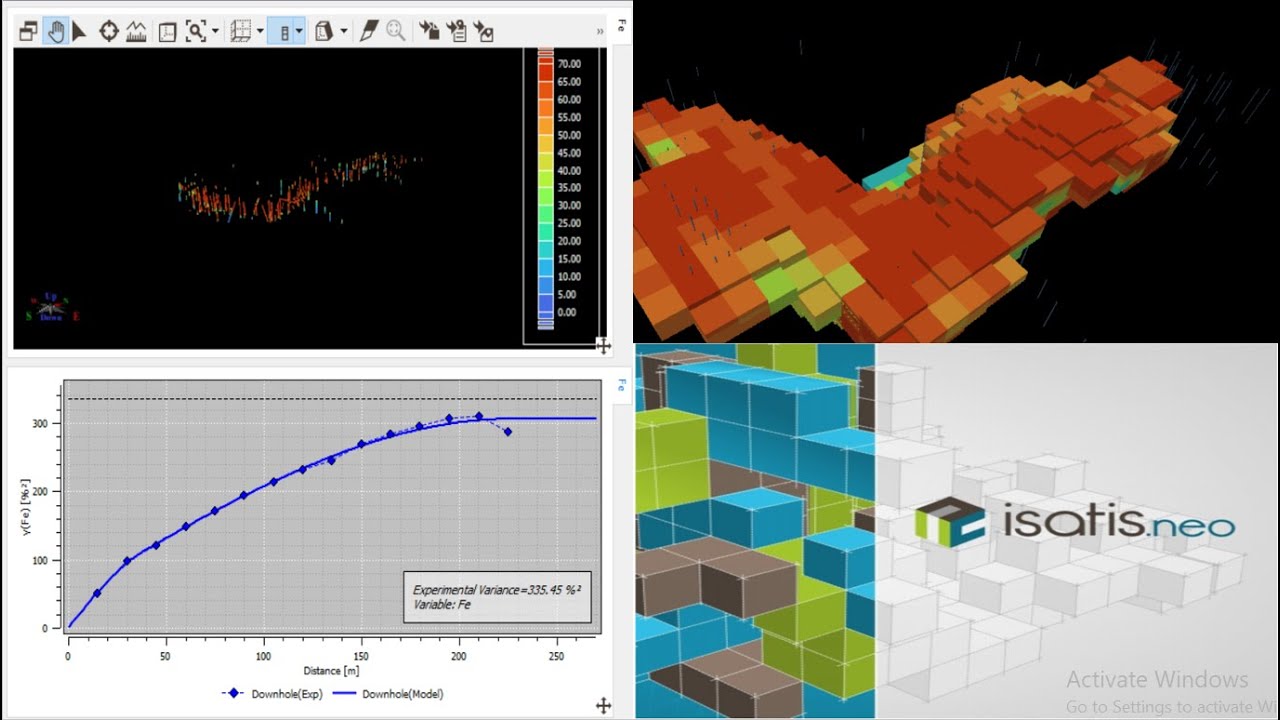
Task: Expand the toolbar overflow chevron
Action: click(600, 31)
